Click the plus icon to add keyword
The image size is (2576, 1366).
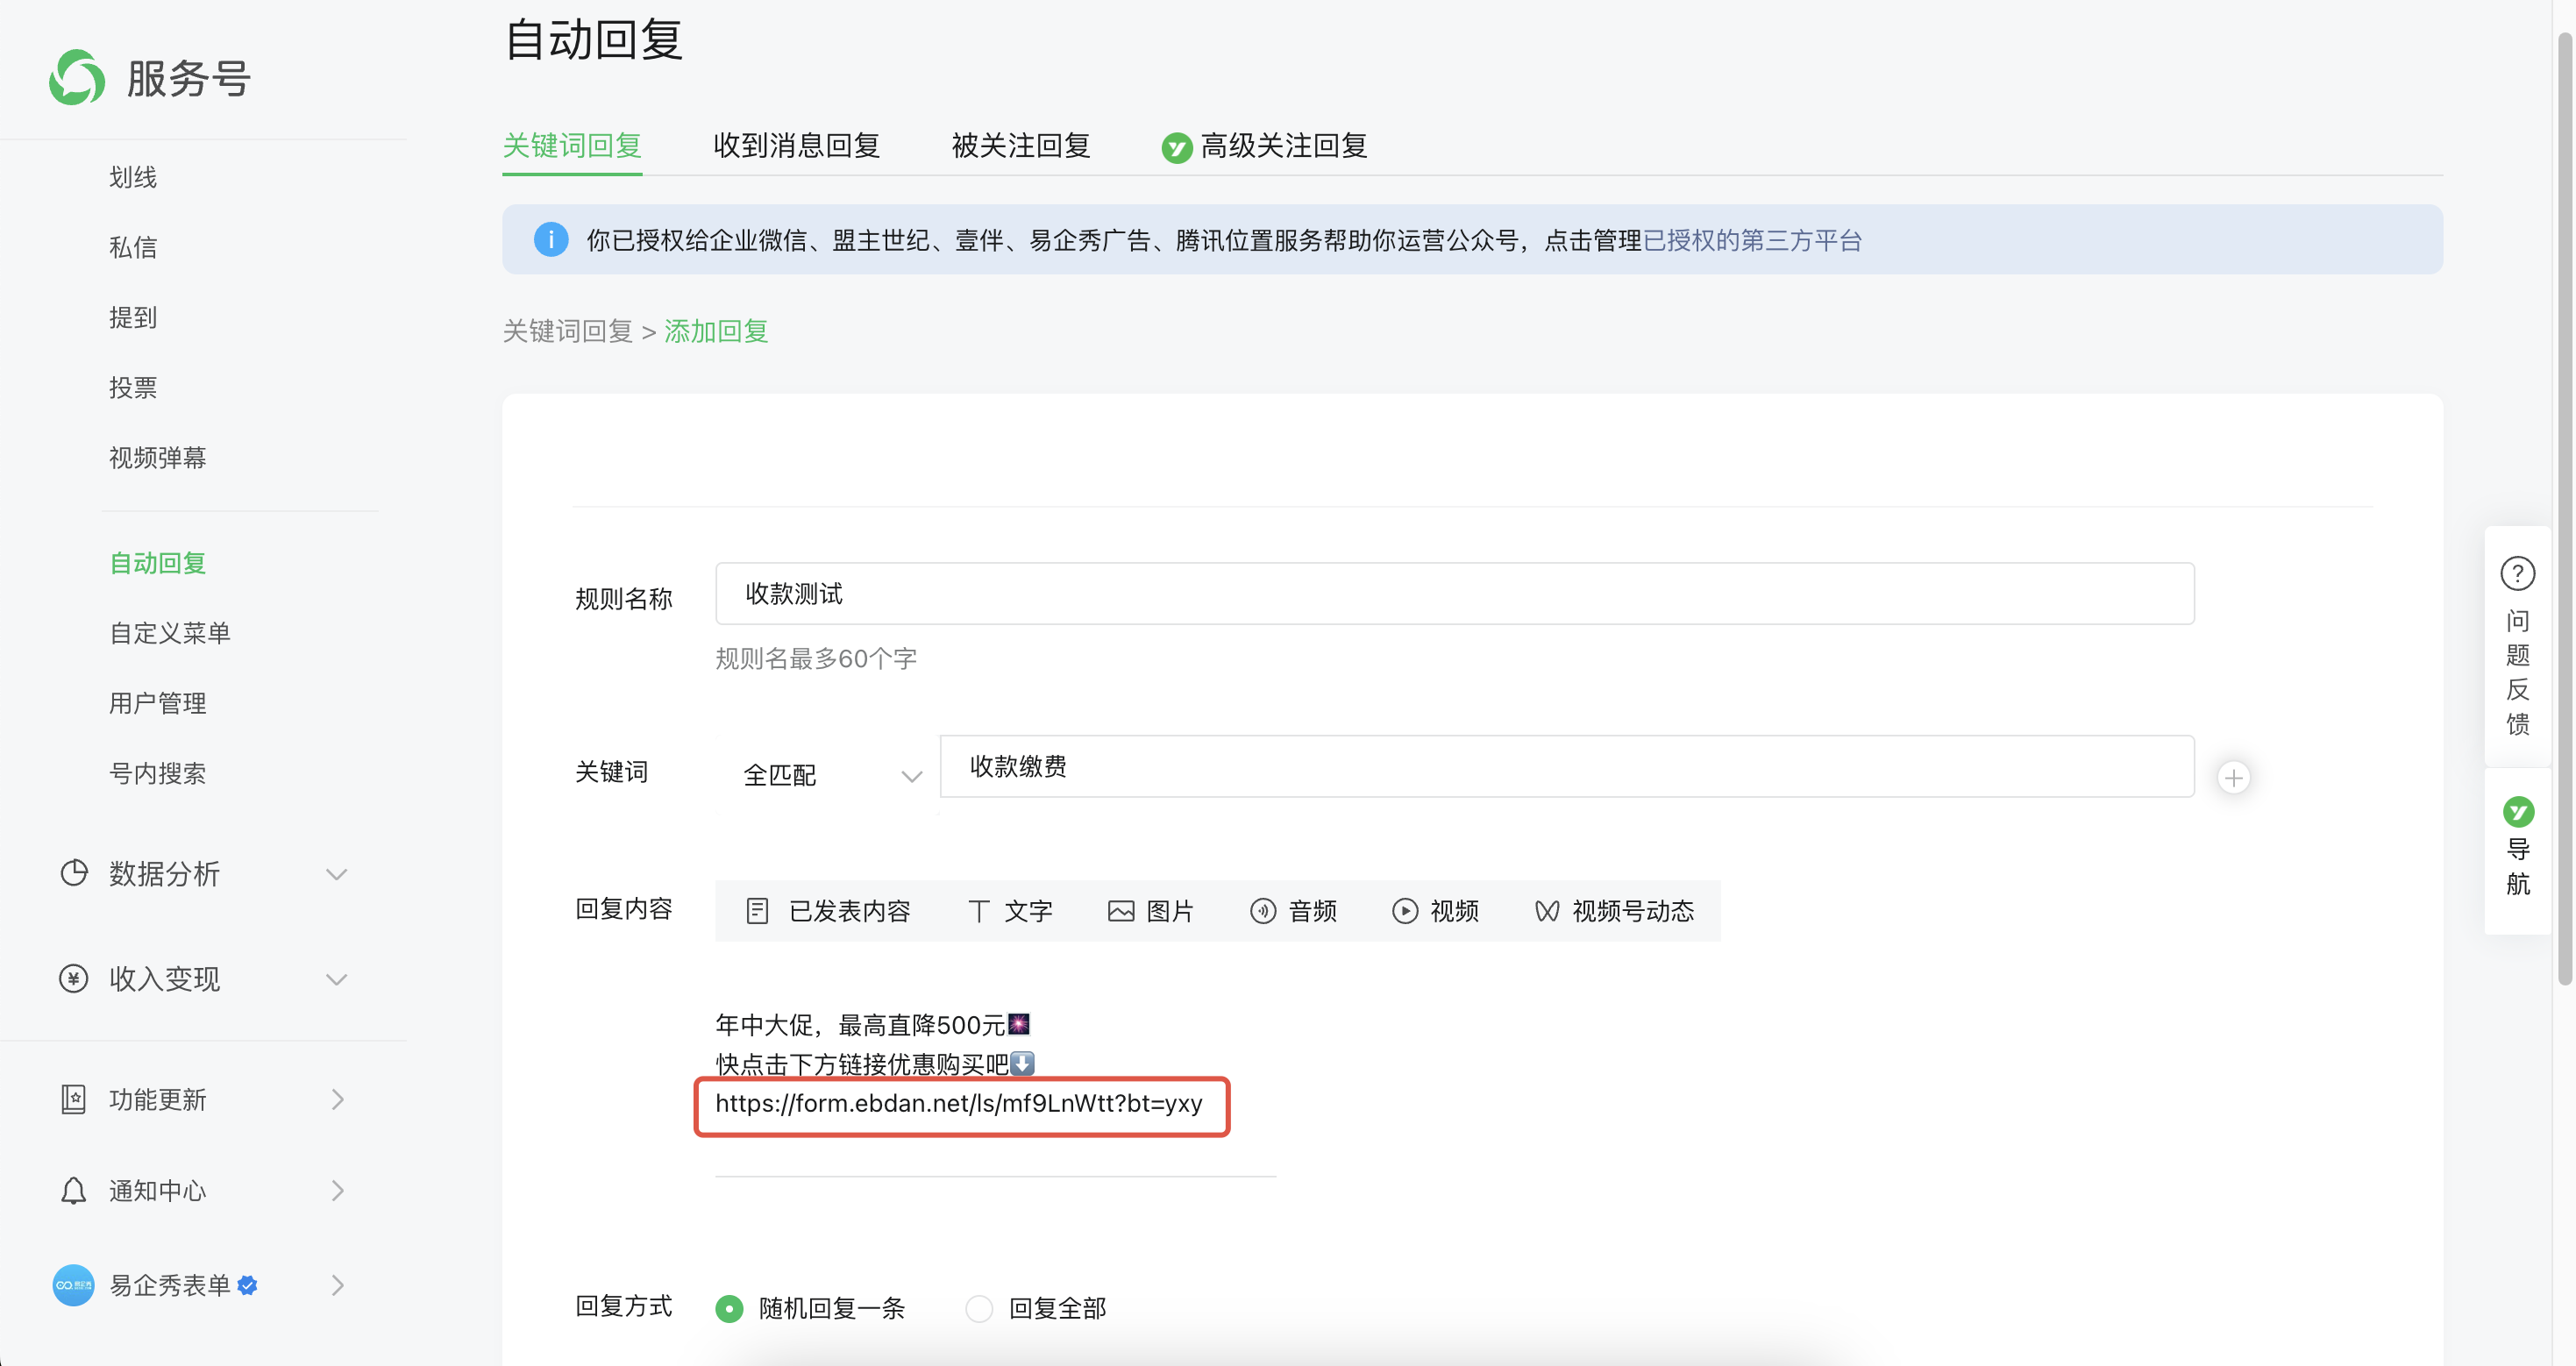click(x=2233, y=777)
